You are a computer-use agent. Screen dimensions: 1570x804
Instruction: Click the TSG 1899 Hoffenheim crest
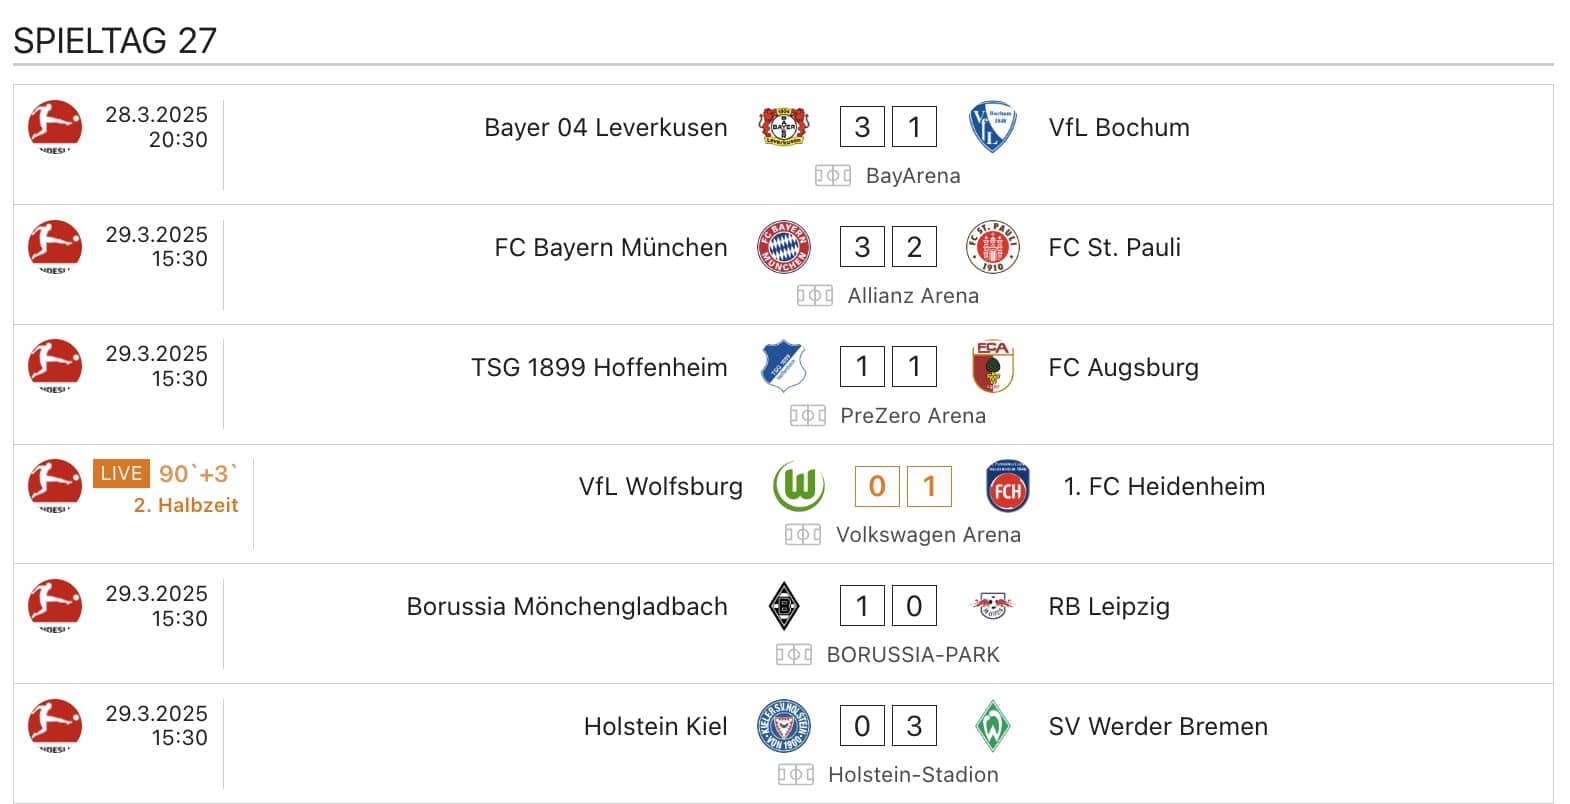click(x=786, y=367)
